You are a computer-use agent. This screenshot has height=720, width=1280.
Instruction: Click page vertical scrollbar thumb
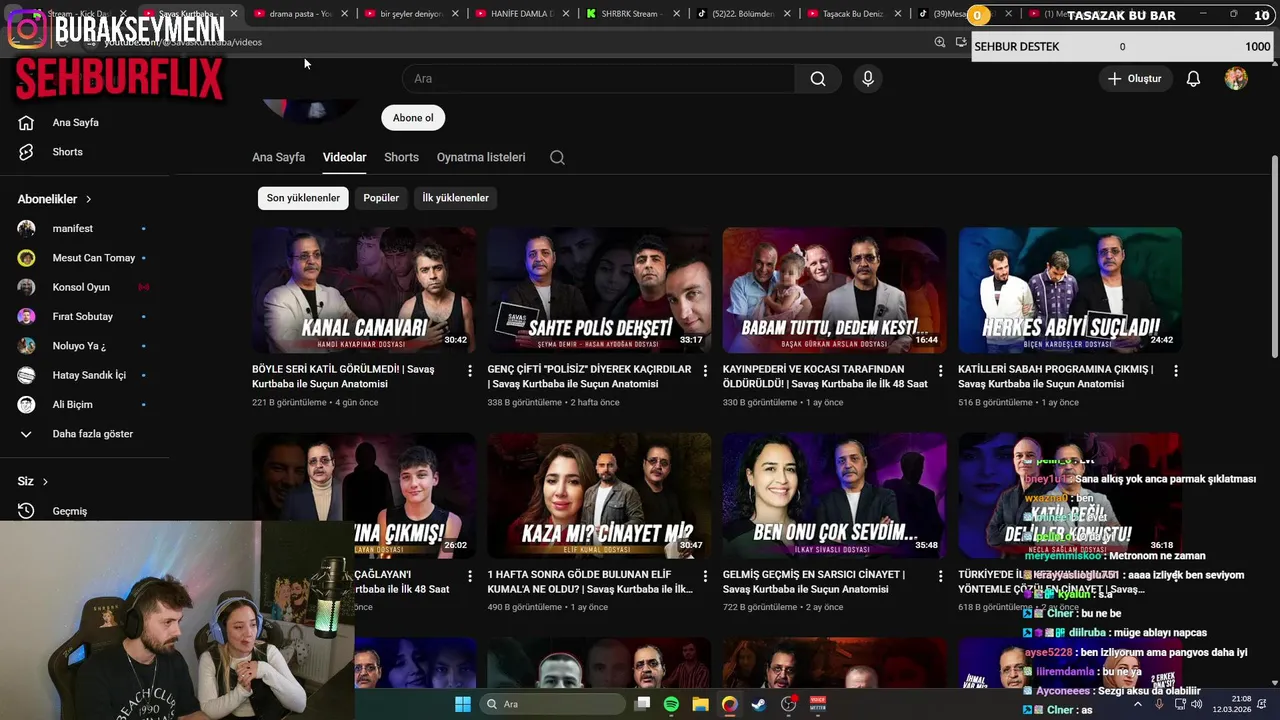pos(1275,258)
